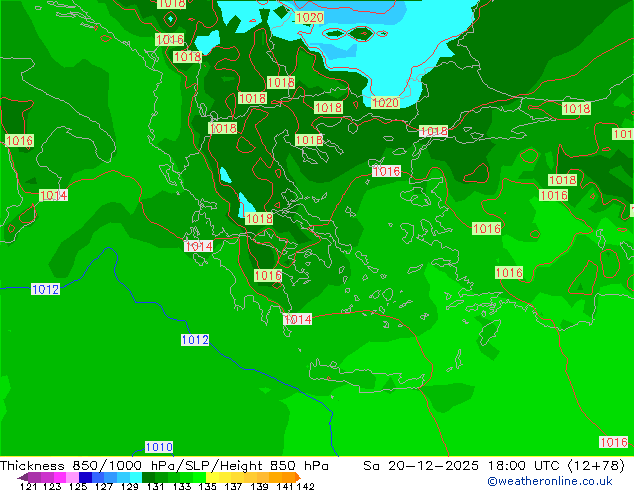Click the 1014 label in Italy at left
The width and height of the screenshot is (634, 490).
(53, 195)
